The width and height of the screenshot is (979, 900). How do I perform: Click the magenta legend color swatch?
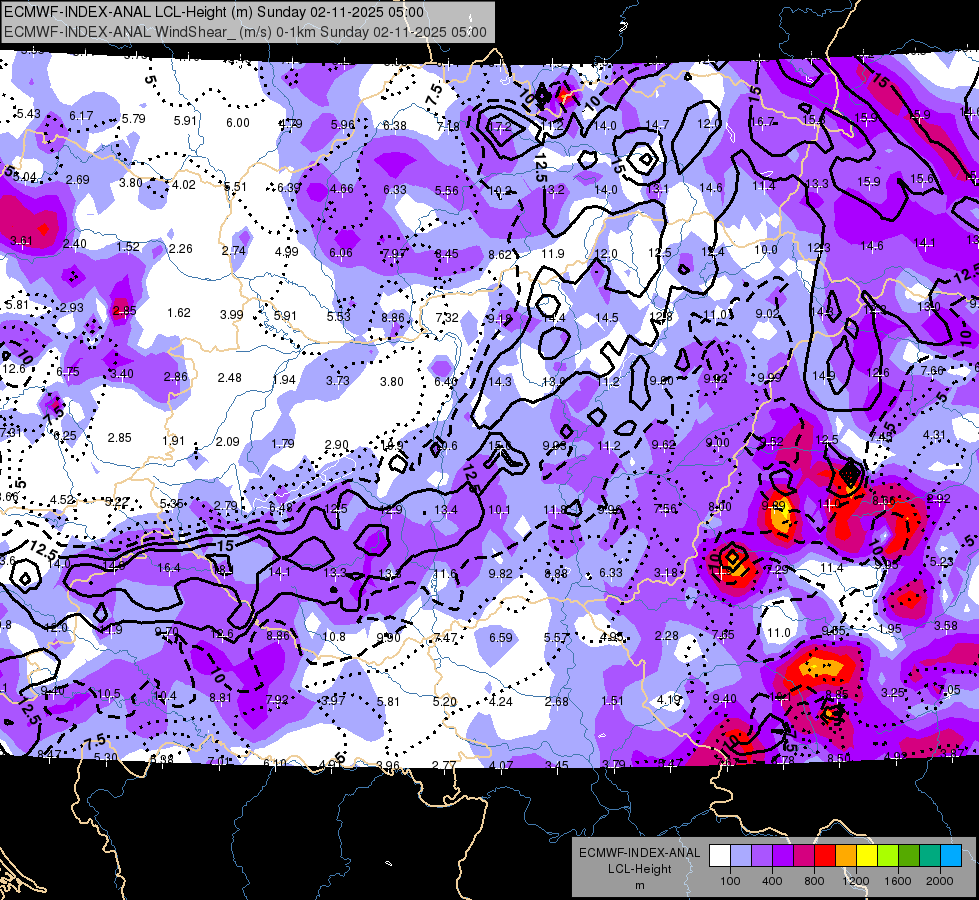(x=804, y=856)
